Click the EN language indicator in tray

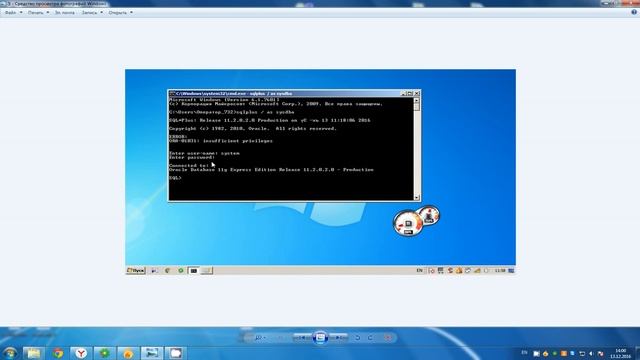click(x=524, y=353)
